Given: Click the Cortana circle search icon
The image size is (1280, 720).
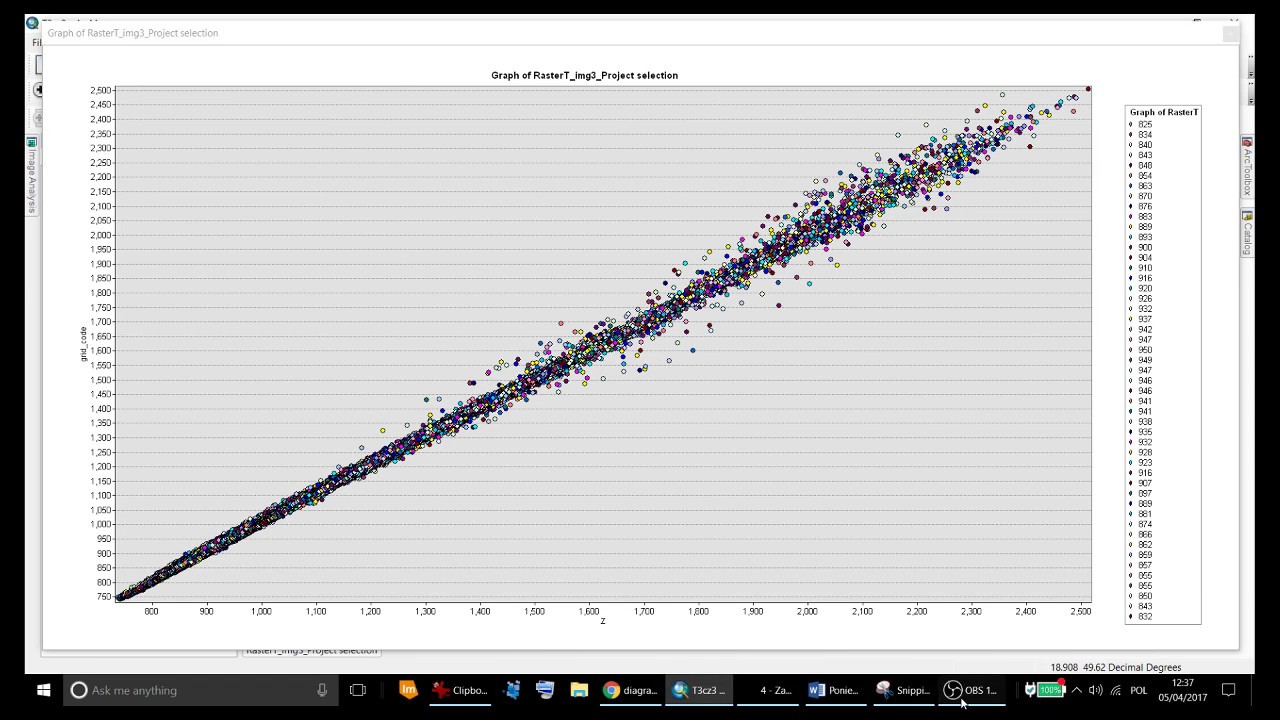Looking at the screenshot, I should (79, 690).
